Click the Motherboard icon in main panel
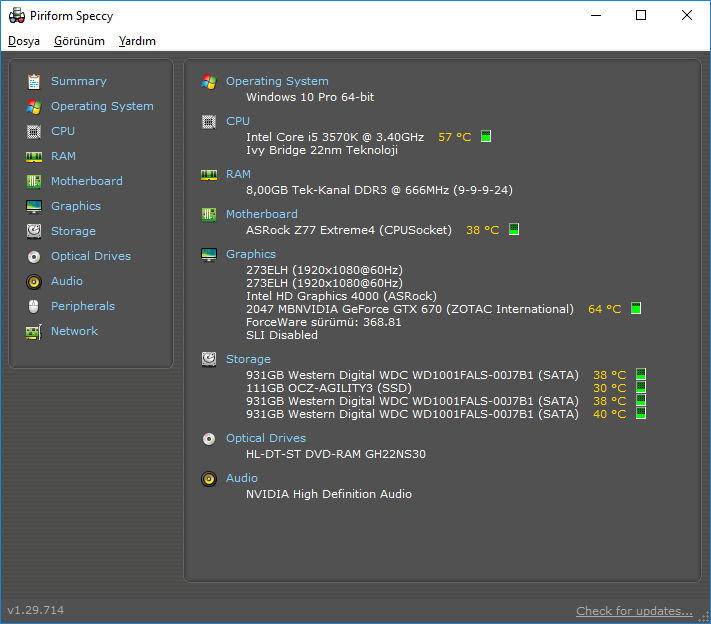The width and height of the screenshot is (711, 624). (209, 214)
